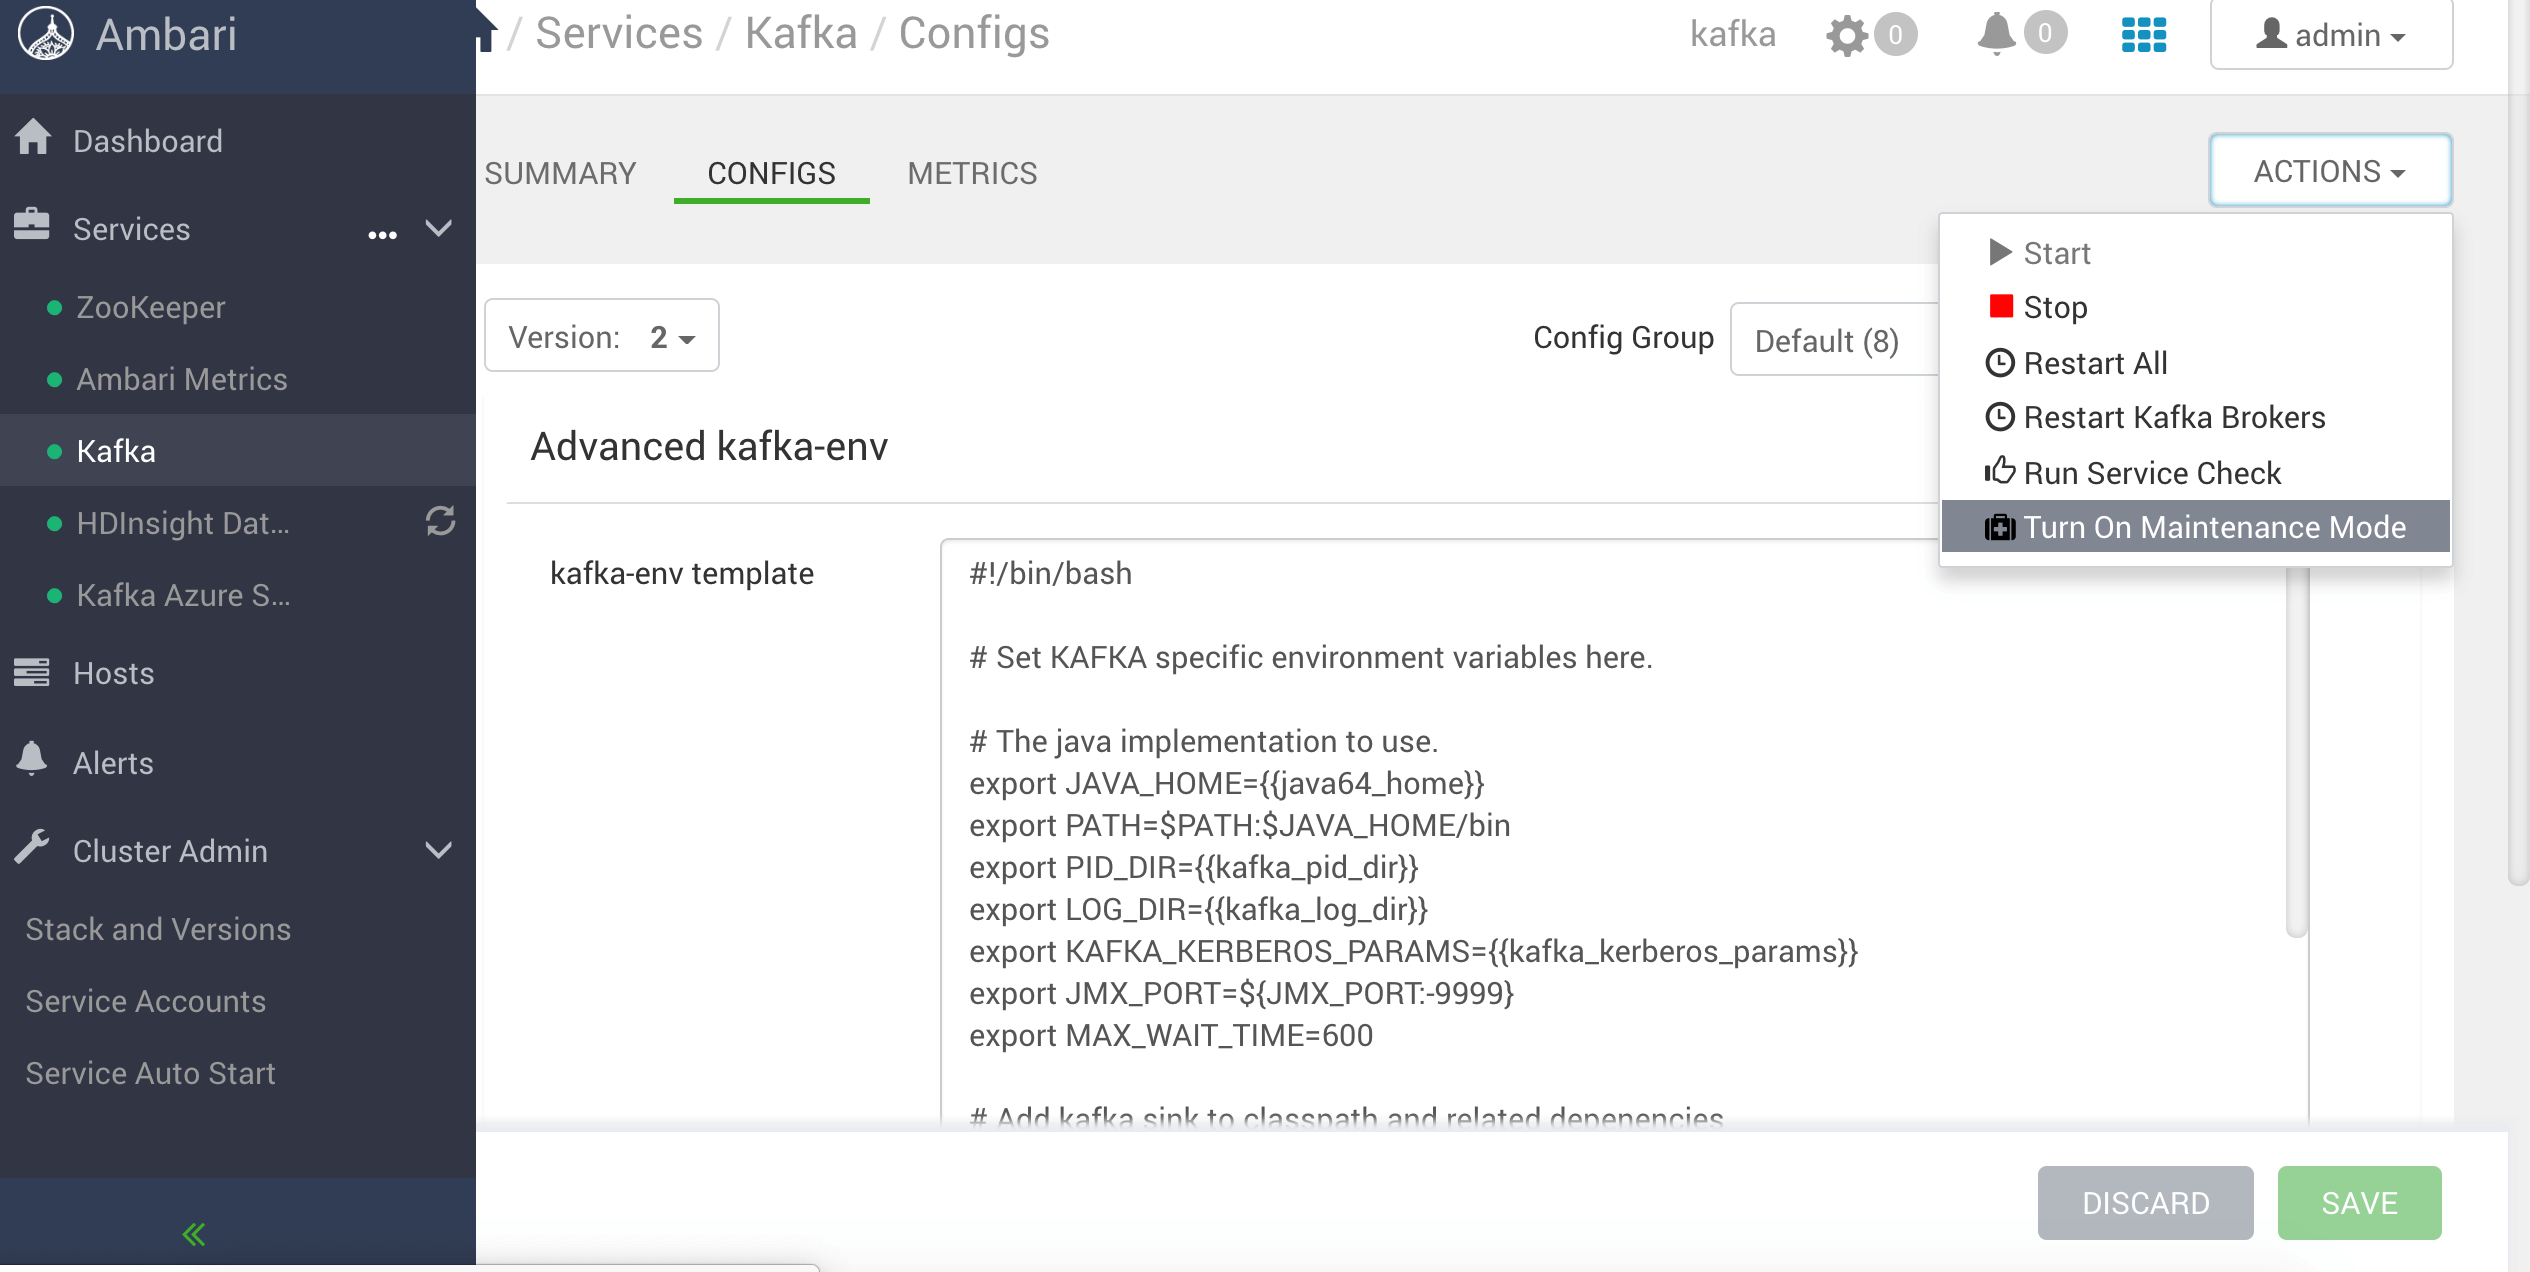Open the views grid icon
This screenshot has width=2530, height=1272.
click(x=2144, y=34)
